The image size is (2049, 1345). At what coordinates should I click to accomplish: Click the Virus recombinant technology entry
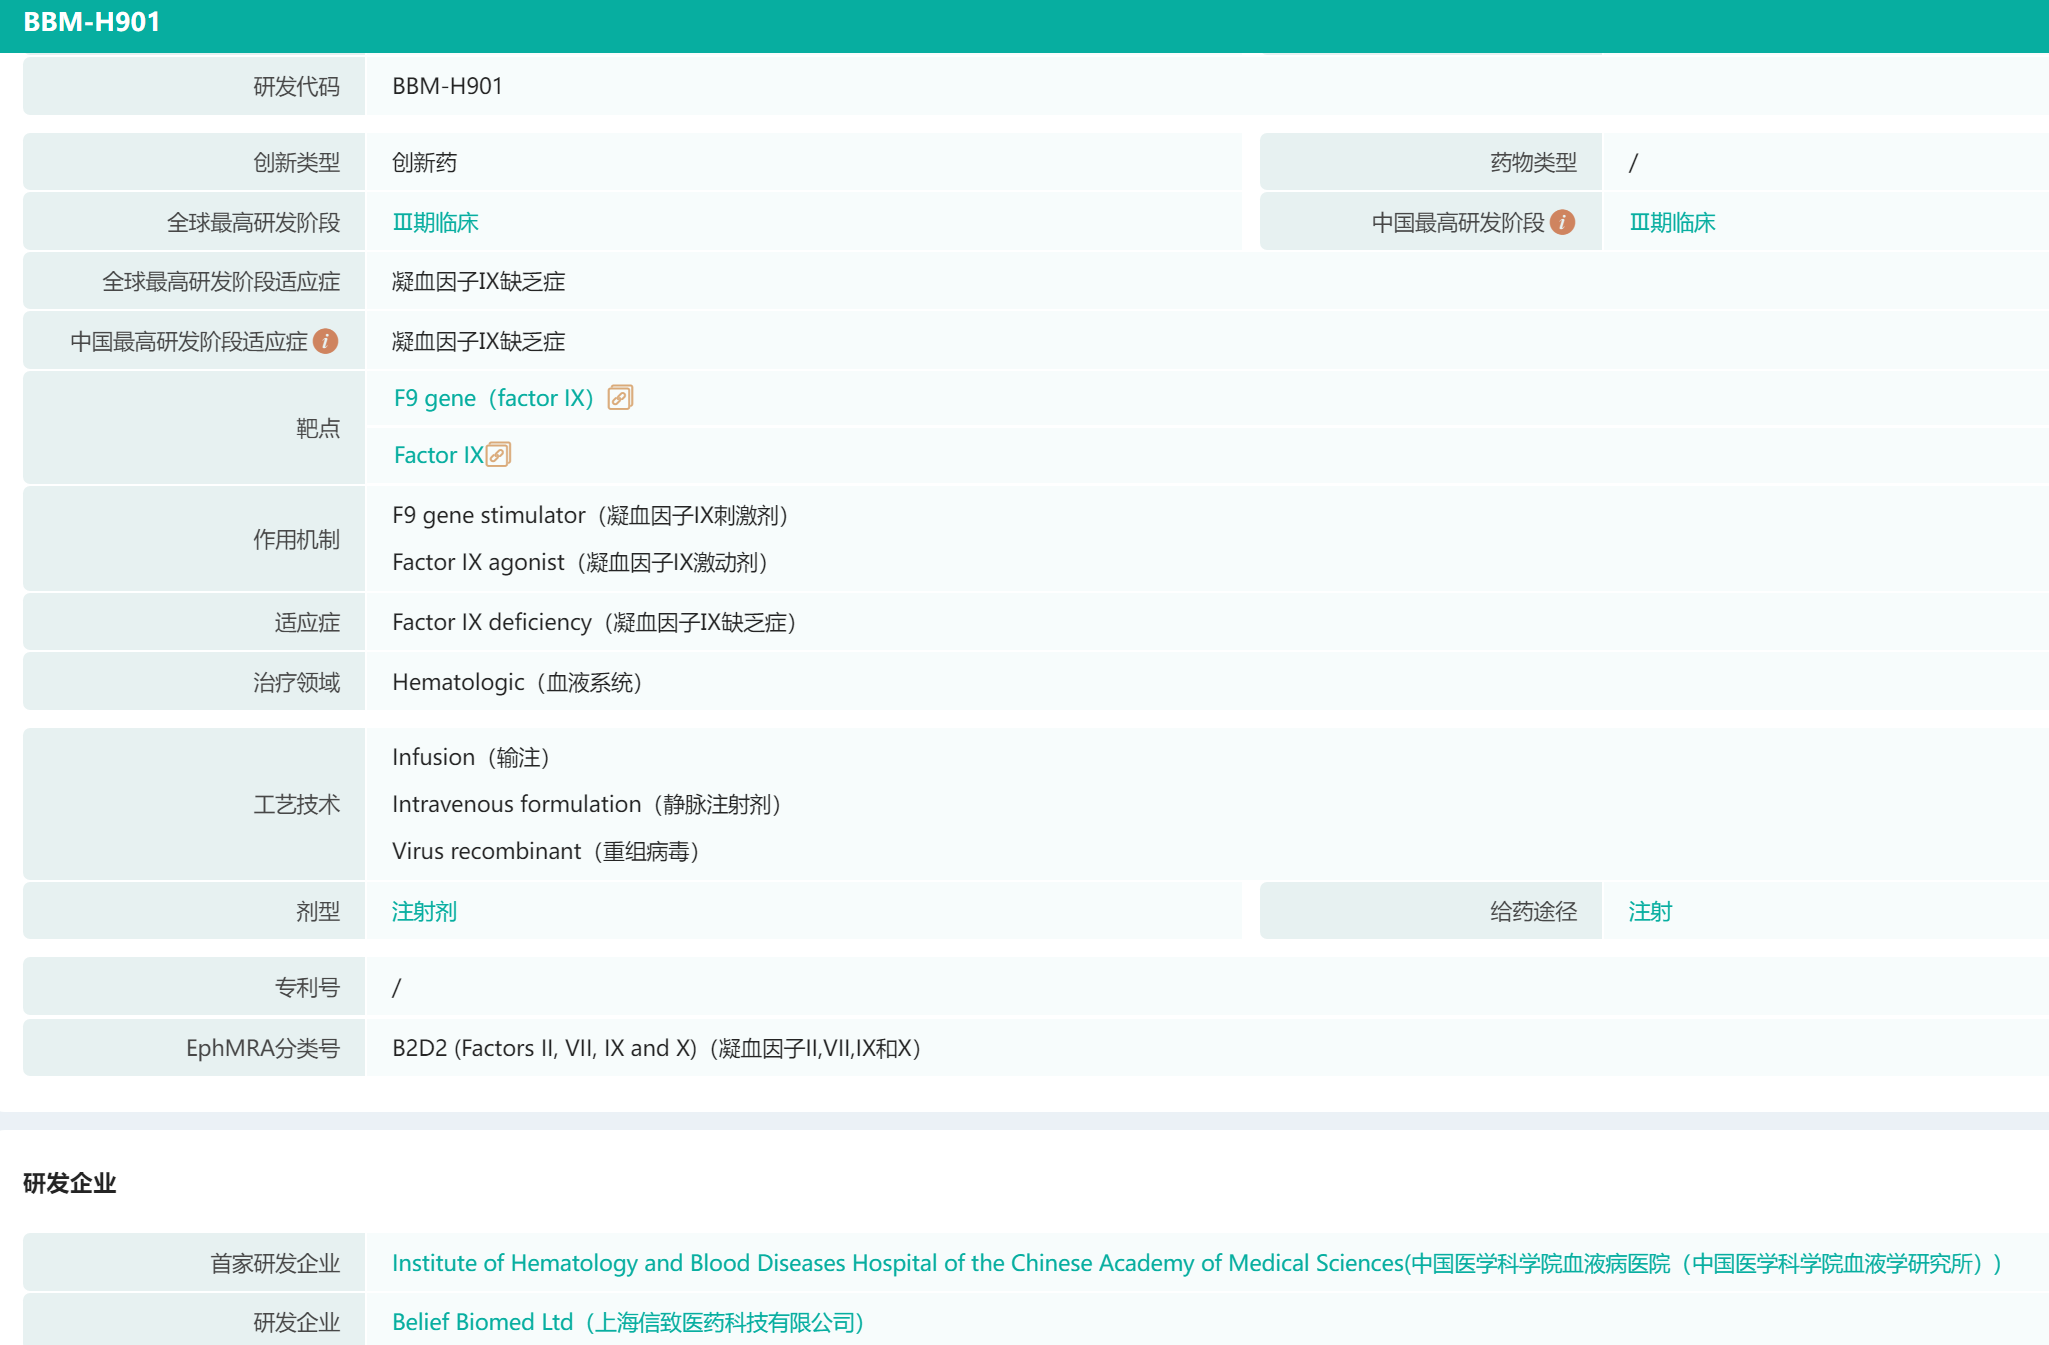[x=545, y=851]
